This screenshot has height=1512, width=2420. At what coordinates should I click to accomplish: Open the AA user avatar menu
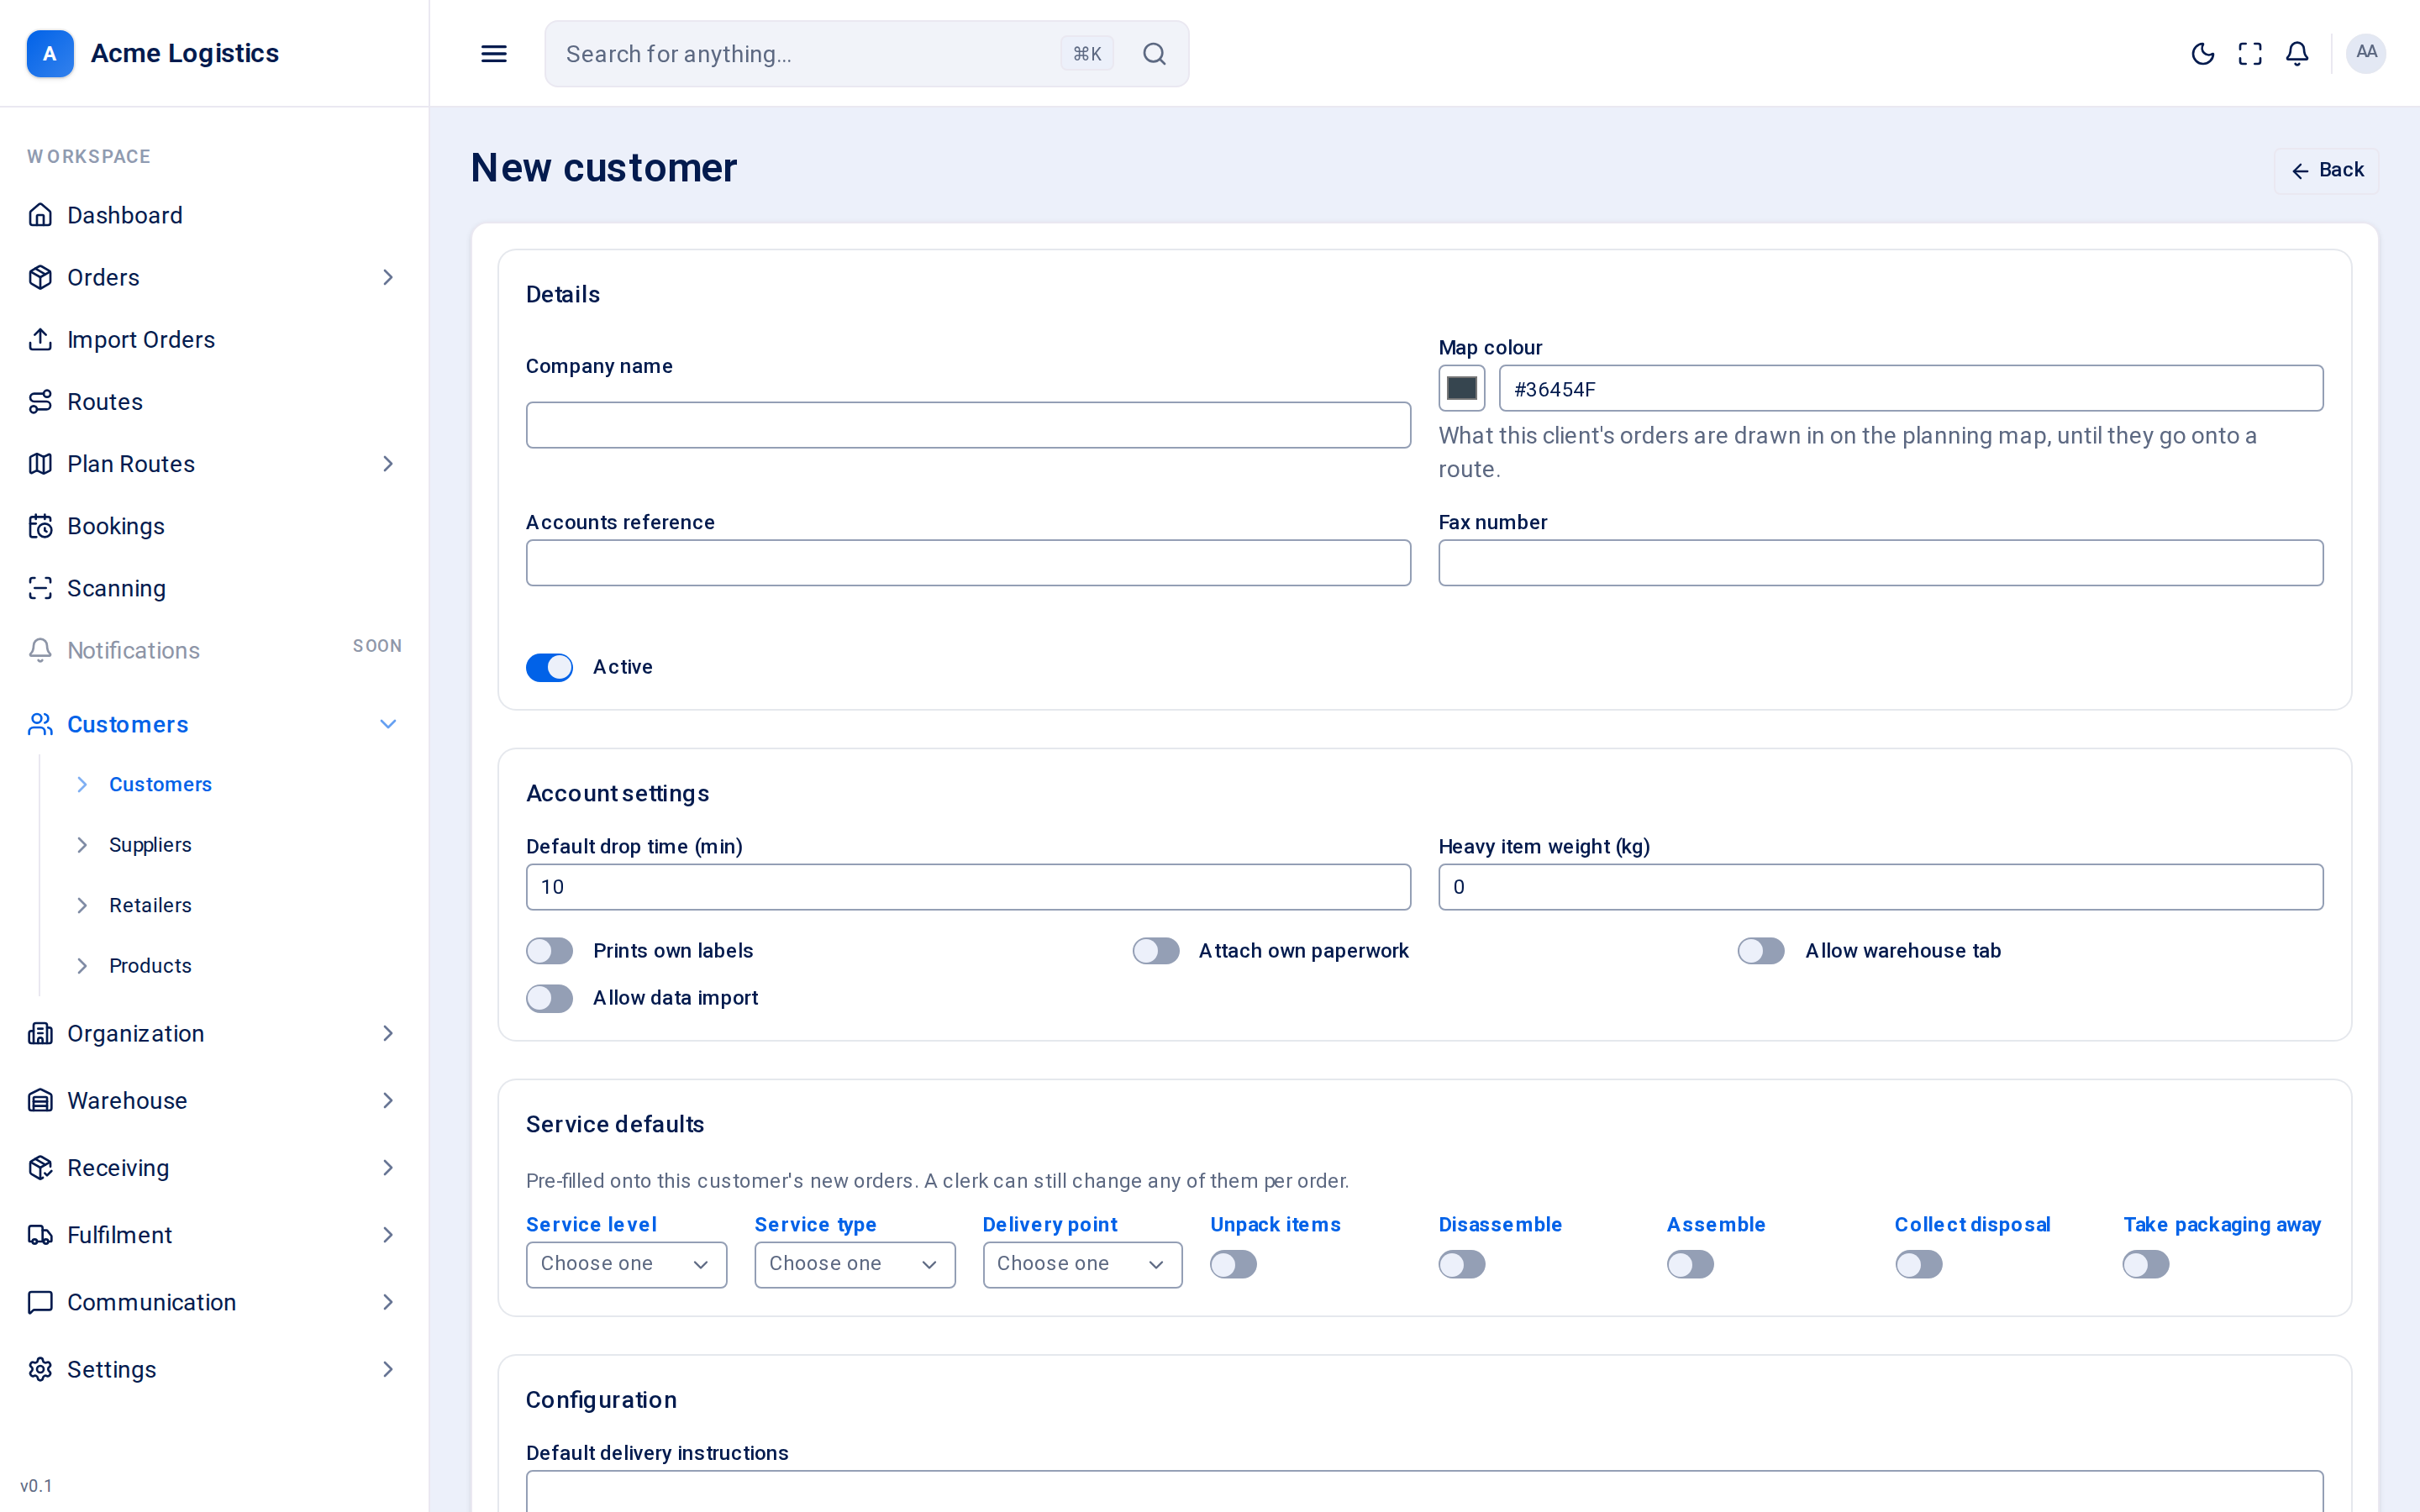tap(2366, 53)
